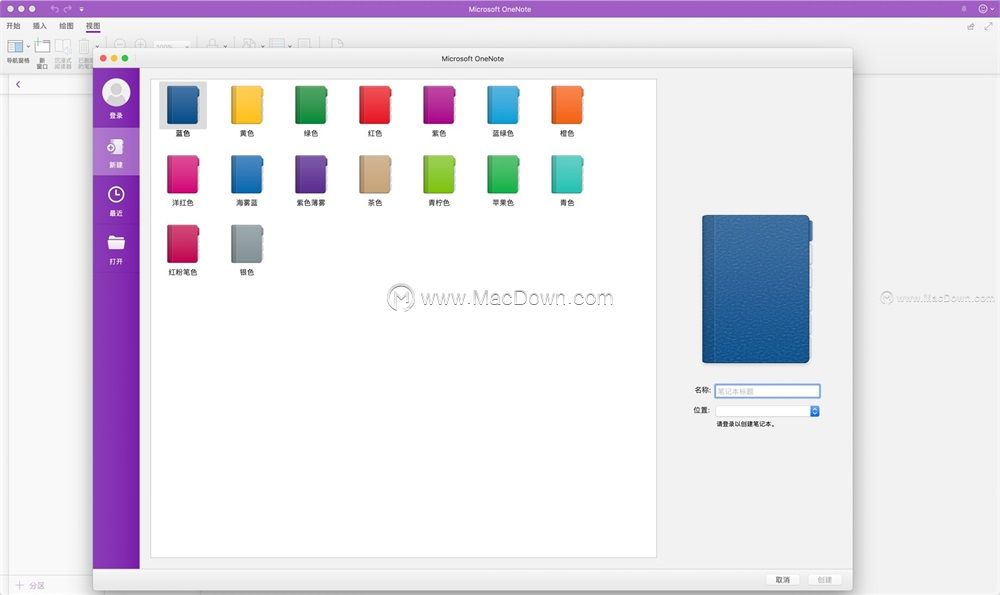Screen dimensions: 1000x595
Task: Select the 橙色 (orange) notebook icon
Action: 567,105
